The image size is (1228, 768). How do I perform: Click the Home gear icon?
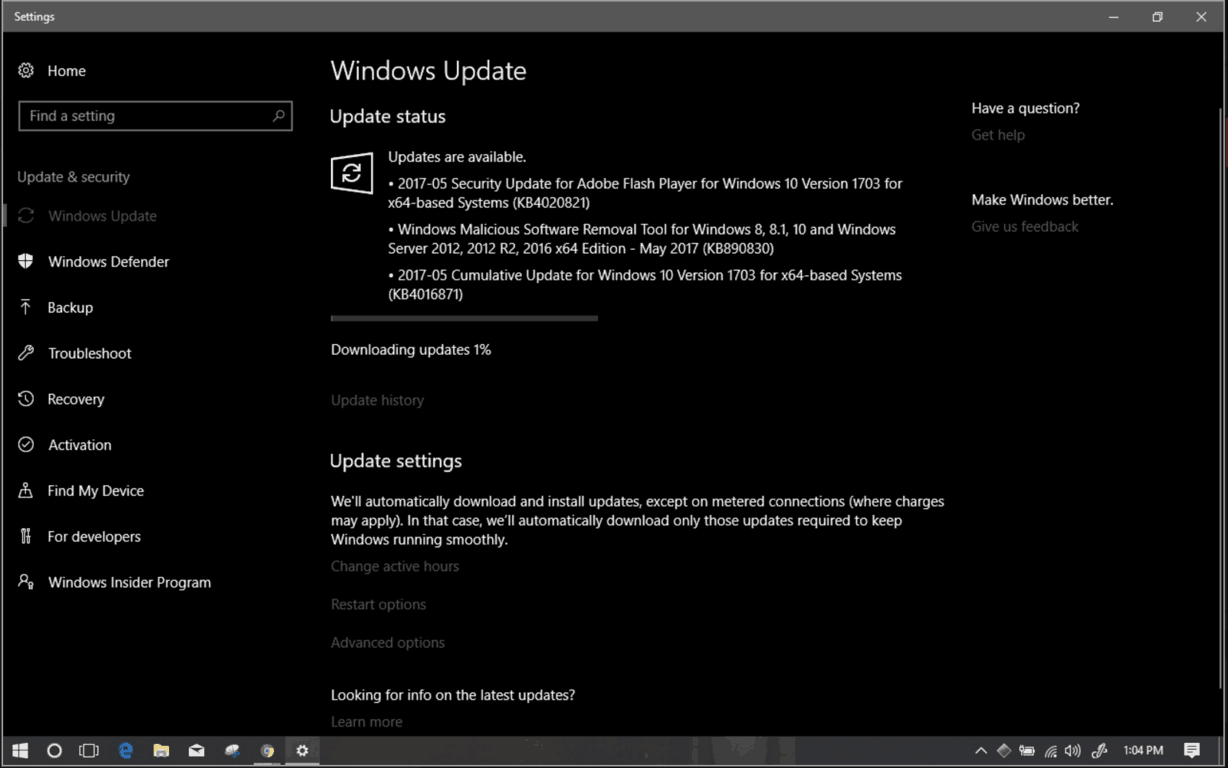(26, 70)
